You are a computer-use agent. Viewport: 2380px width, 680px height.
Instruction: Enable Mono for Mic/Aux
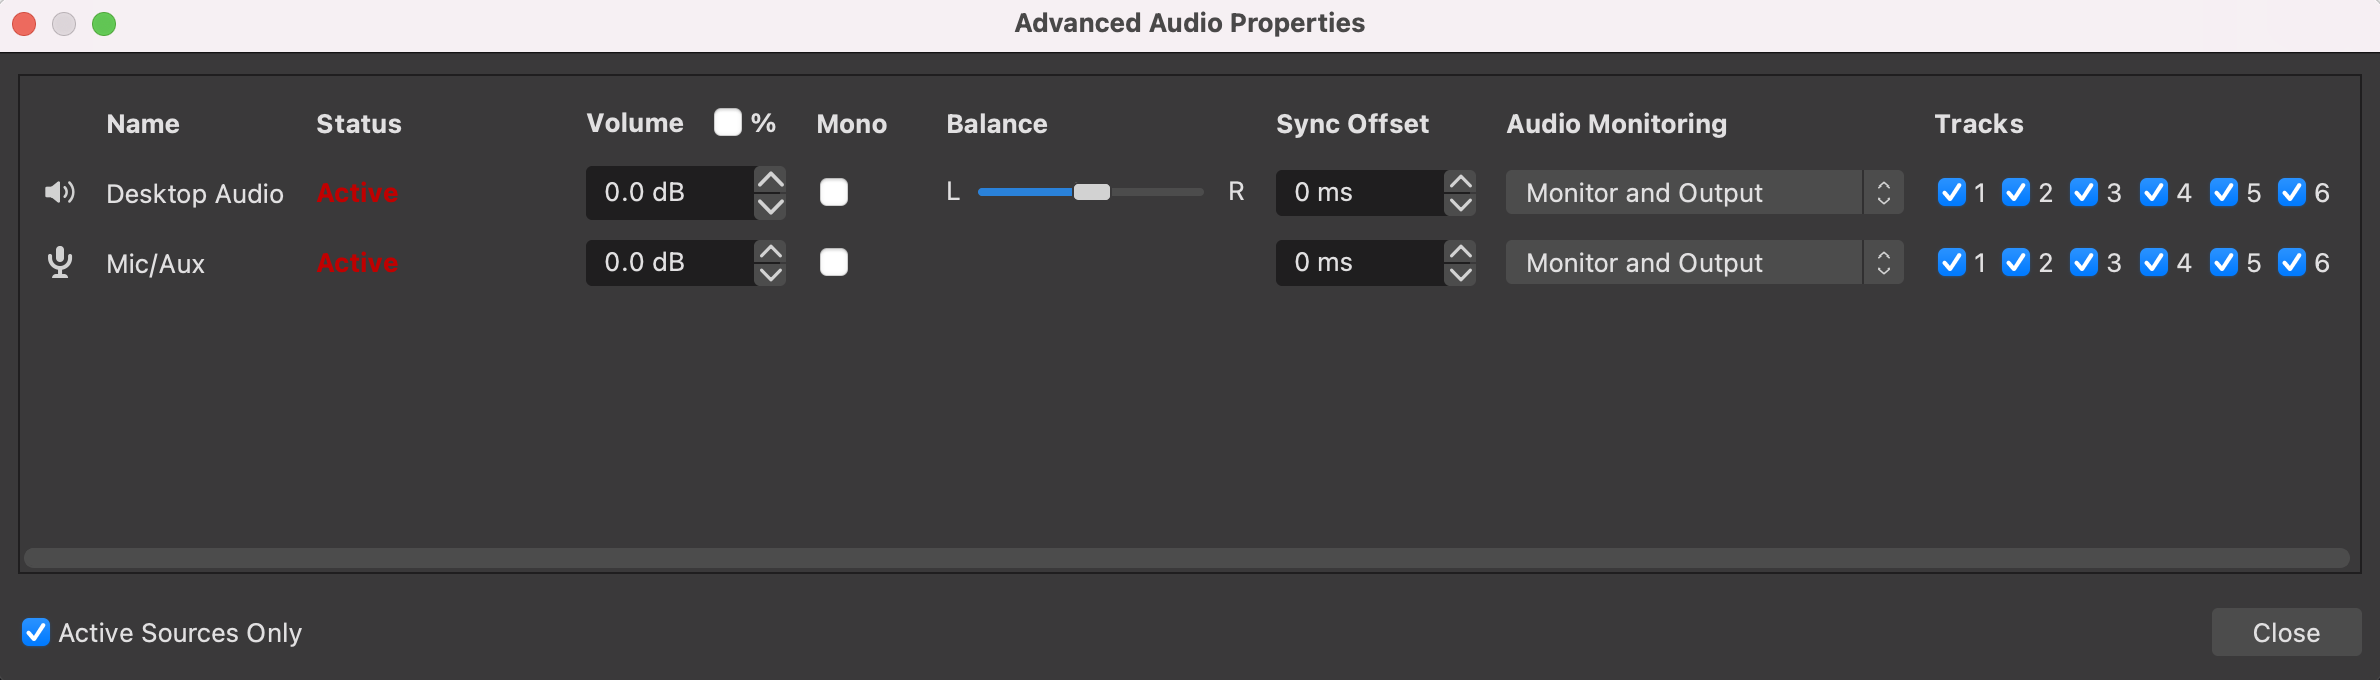(834, 262)
